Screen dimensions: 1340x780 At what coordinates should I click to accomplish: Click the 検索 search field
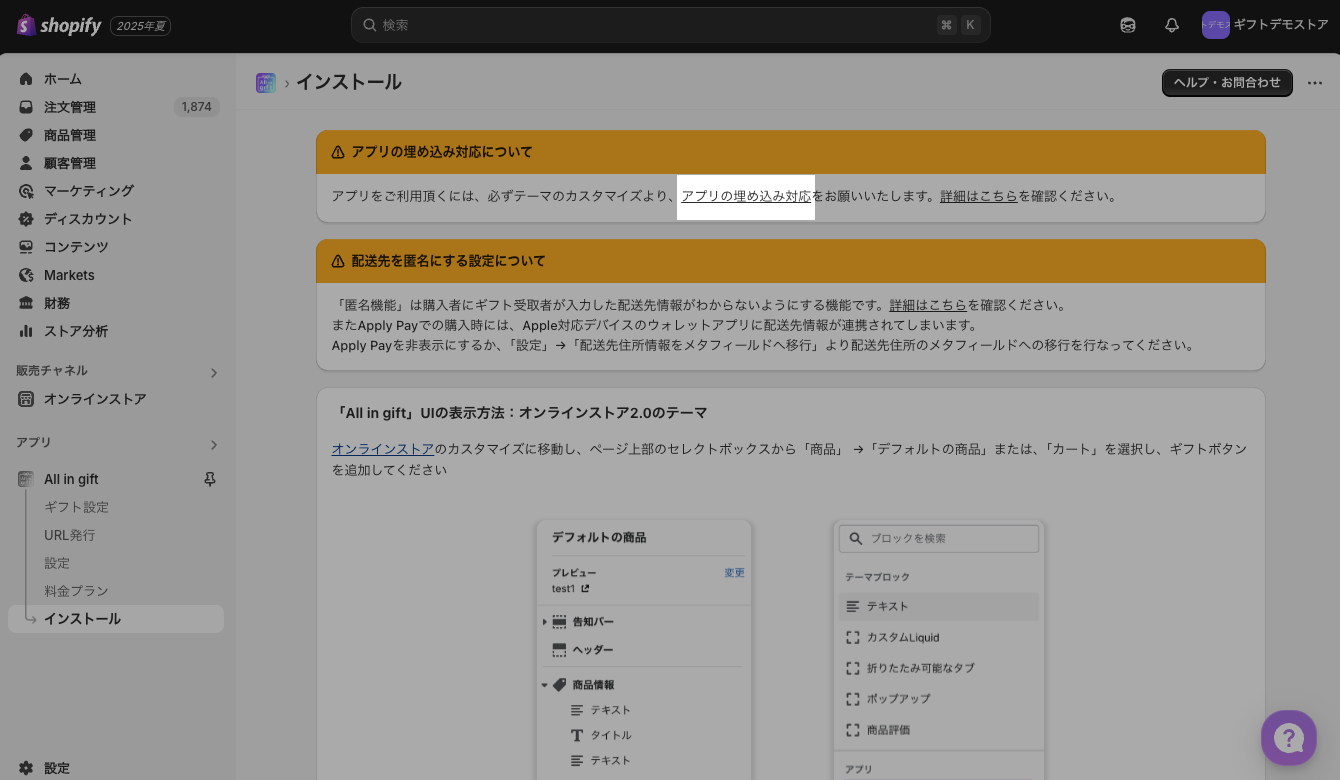[x=670, y=25]
